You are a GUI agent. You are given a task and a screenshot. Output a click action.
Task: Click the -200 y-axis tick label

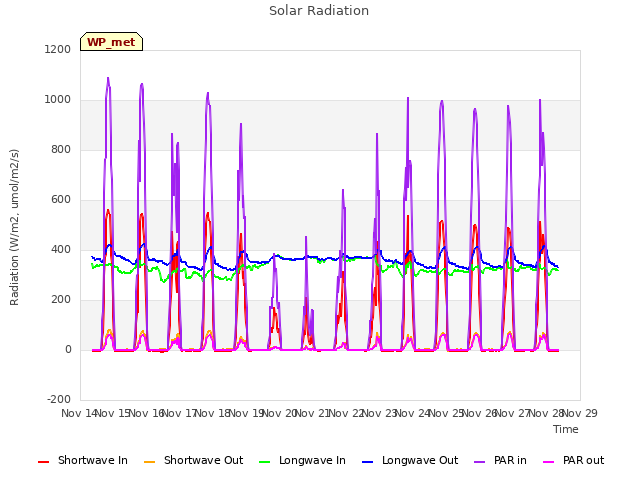[59, 399]
